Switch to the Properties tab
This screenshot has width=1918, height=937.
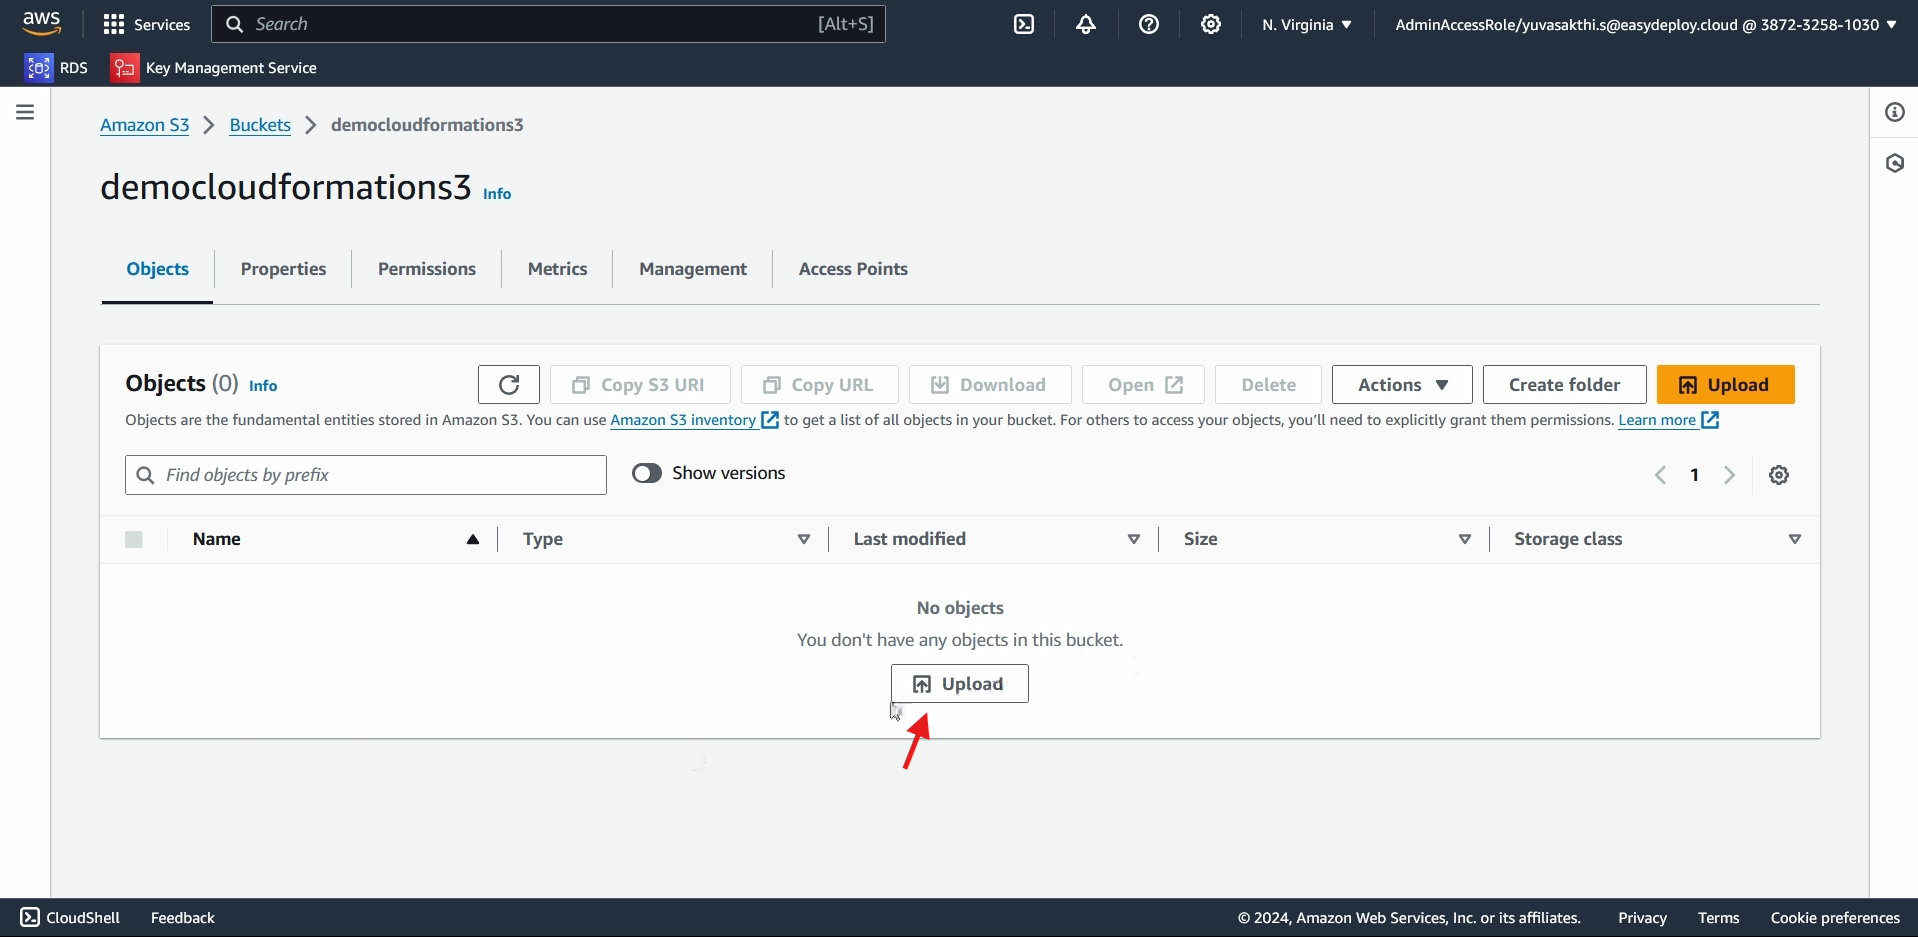coord(283,269)
